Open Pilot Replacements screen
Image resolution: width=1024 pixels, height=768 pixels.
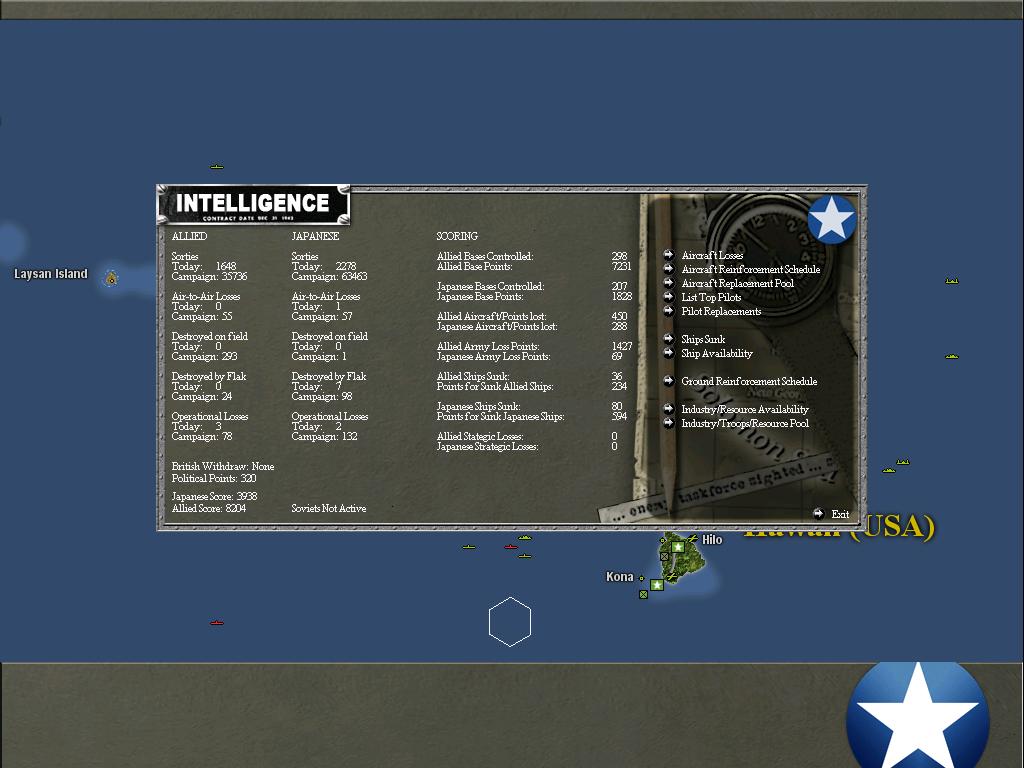[721, 312]
